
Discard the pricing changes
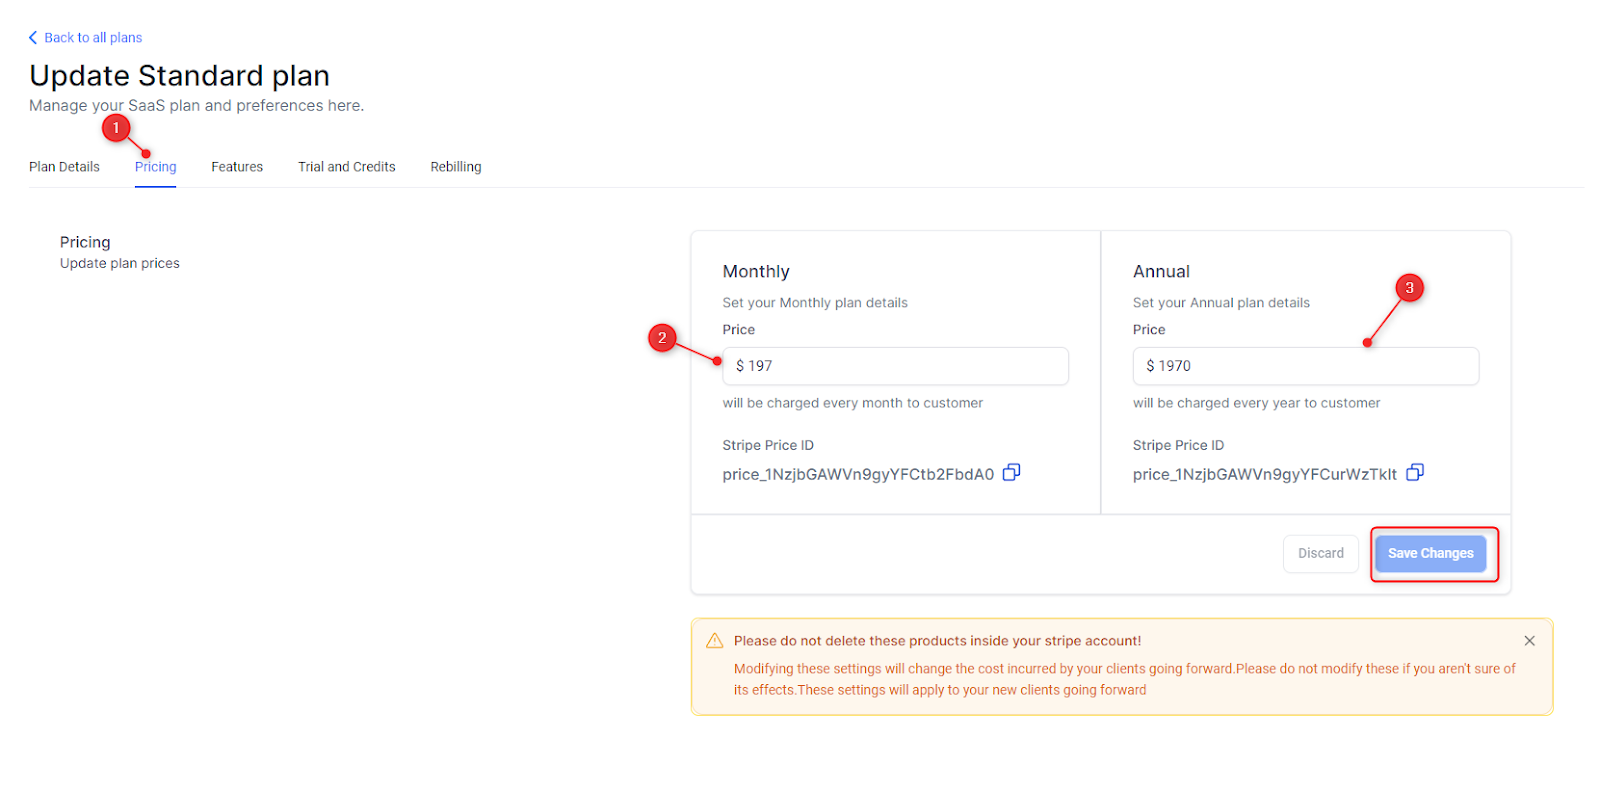[1321, 553]
